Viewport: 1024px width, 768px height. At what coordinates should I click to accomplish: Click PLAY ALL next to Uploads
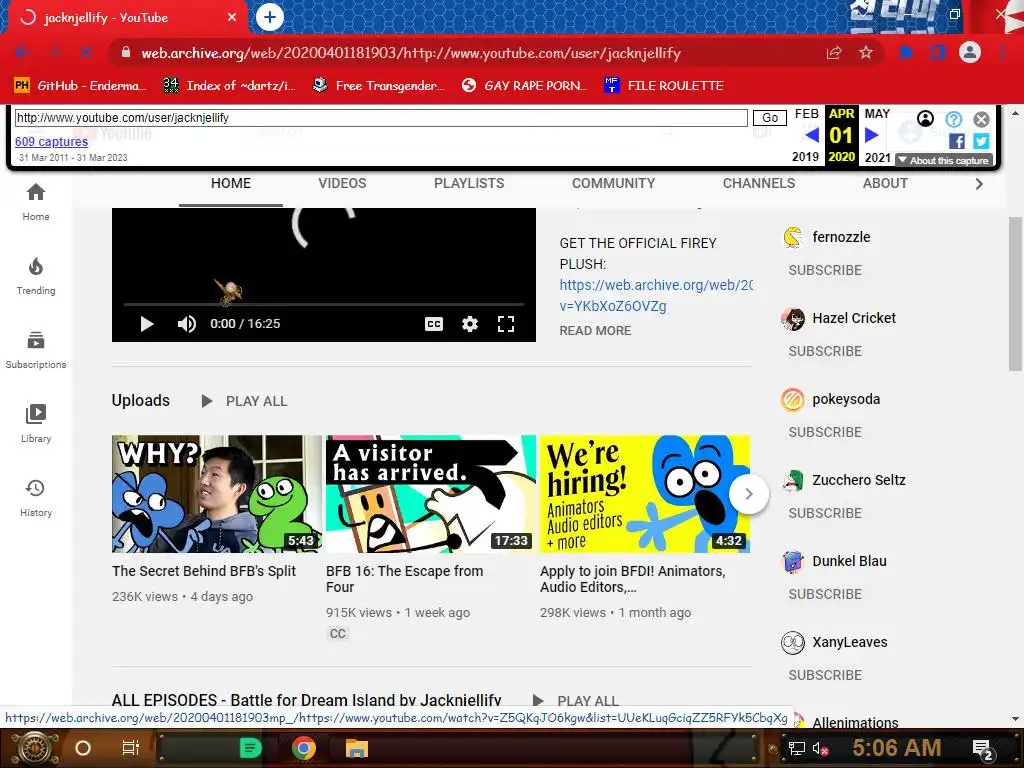point(244,401)
